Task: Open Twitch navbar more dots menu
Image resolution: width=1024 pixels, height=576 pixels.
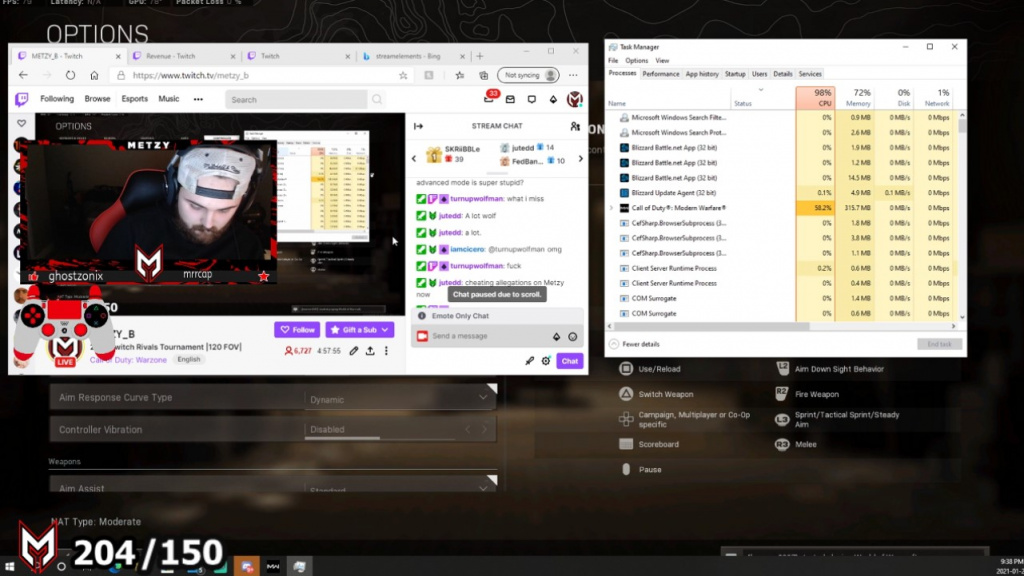Action: [x=198, y=99]
